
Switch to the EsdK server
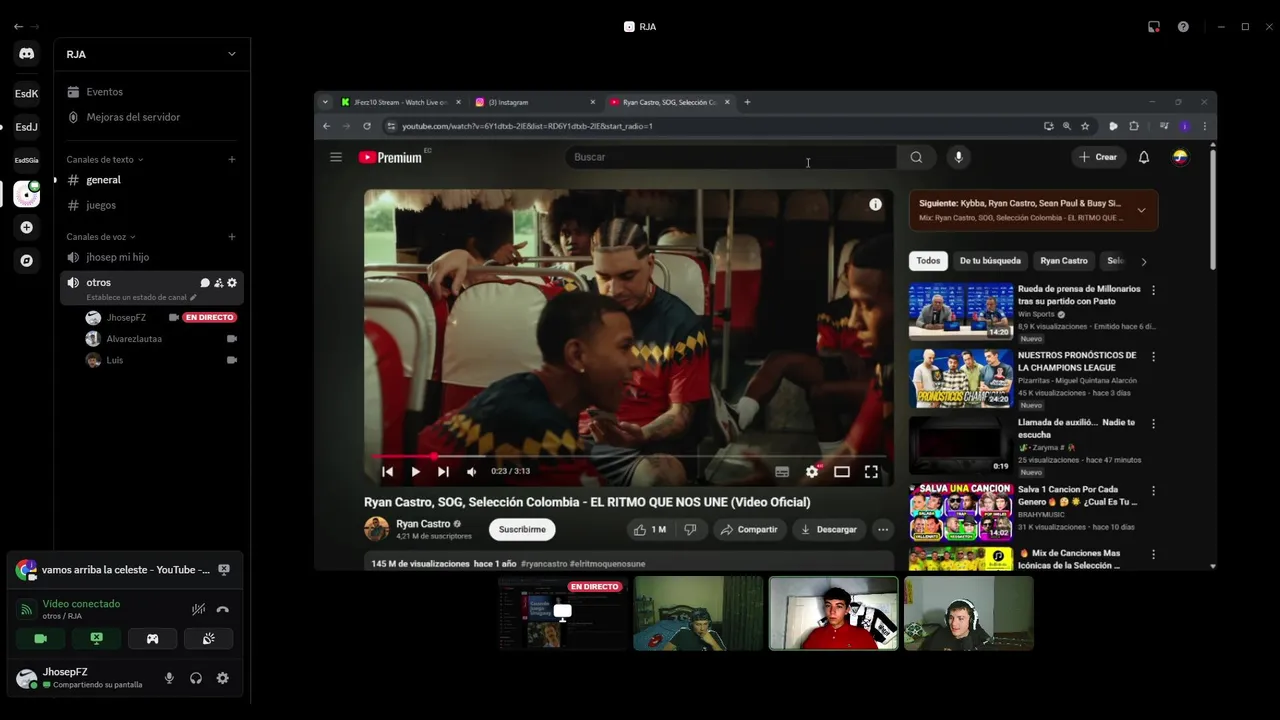(x=27, y=94)
